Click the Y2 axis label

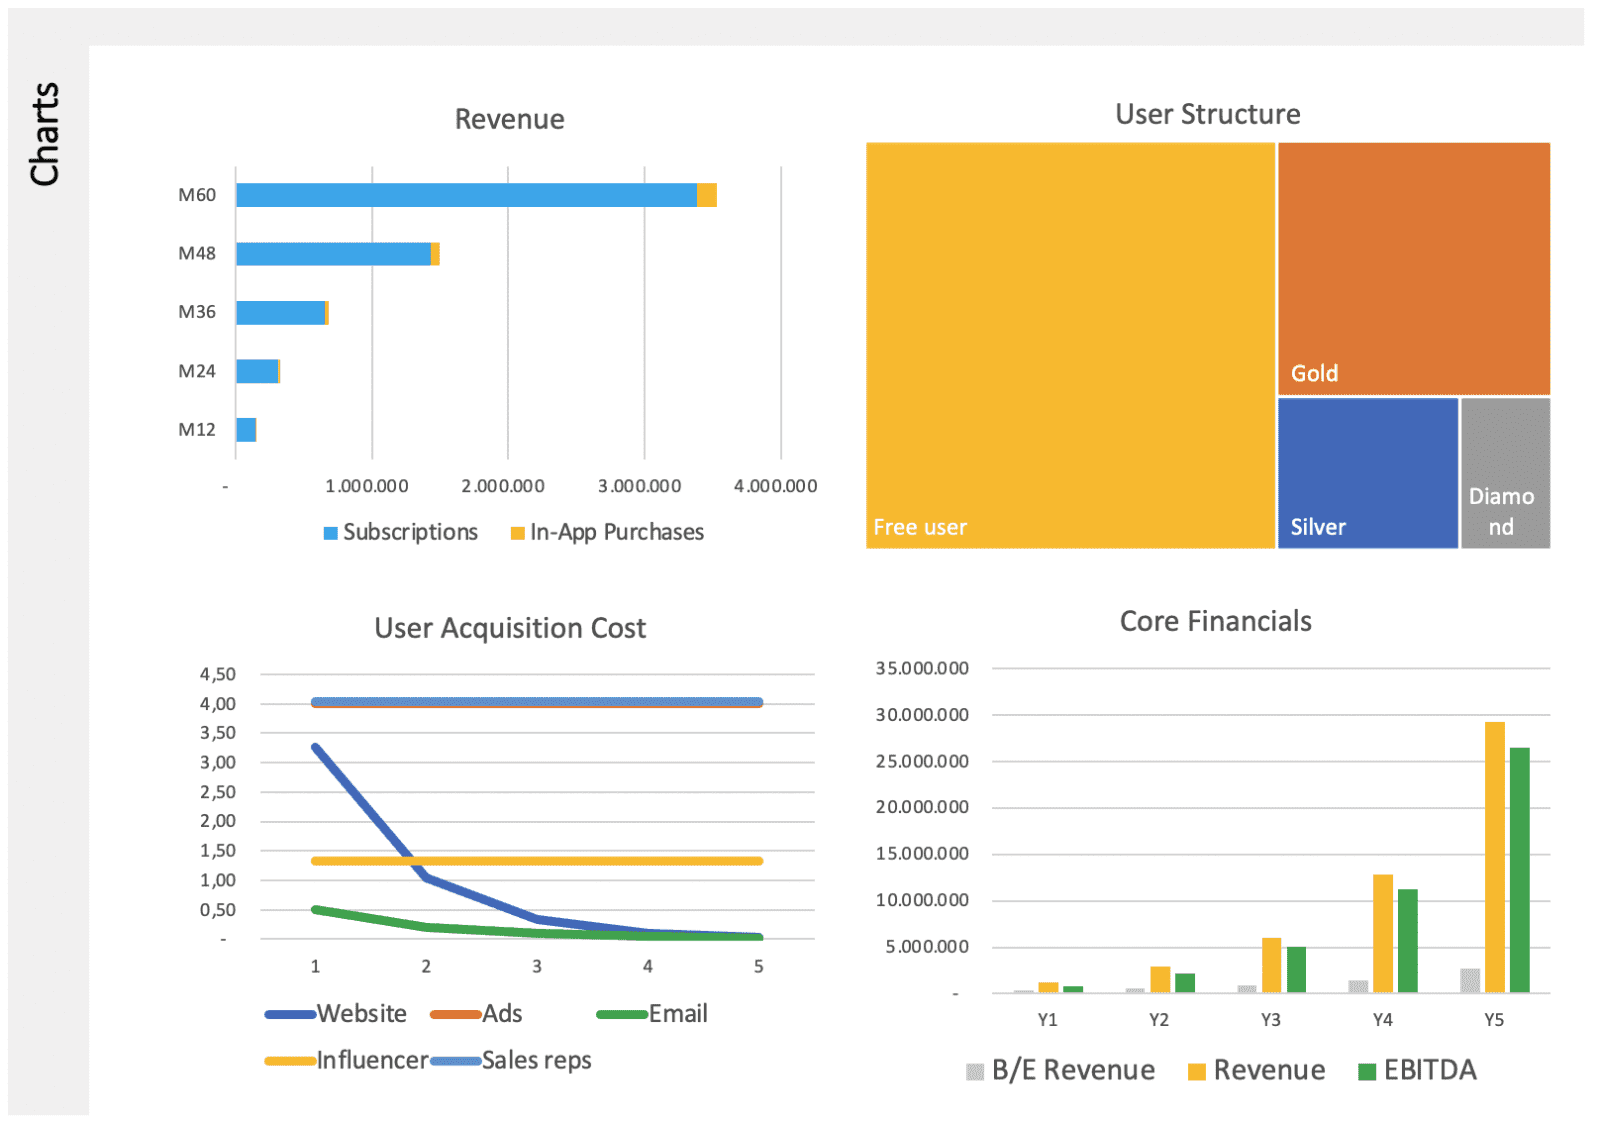coord(1158,1020)
